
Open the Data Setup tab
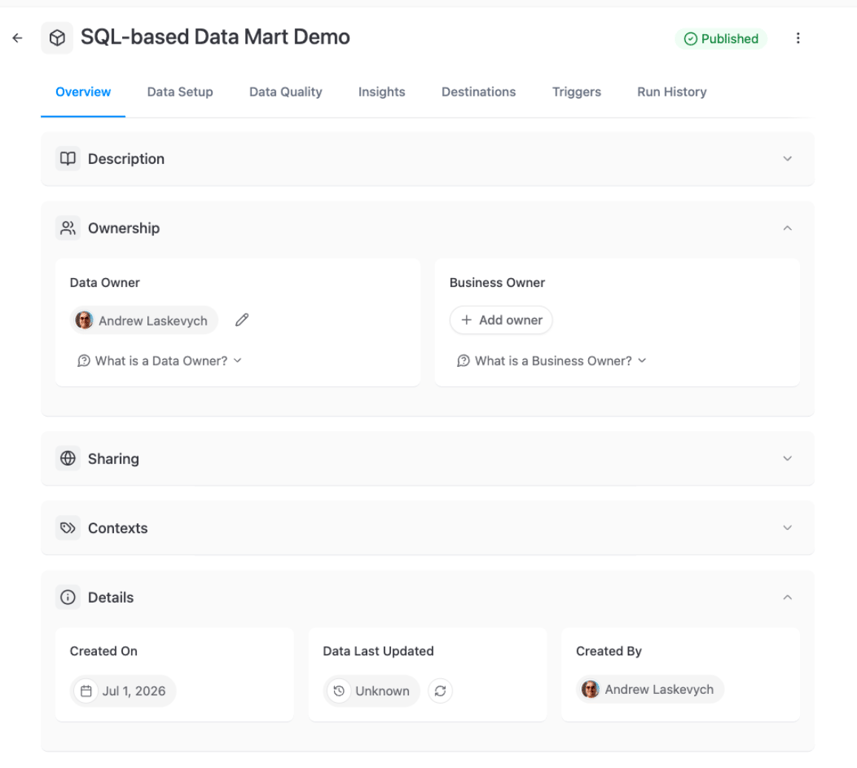180,92
